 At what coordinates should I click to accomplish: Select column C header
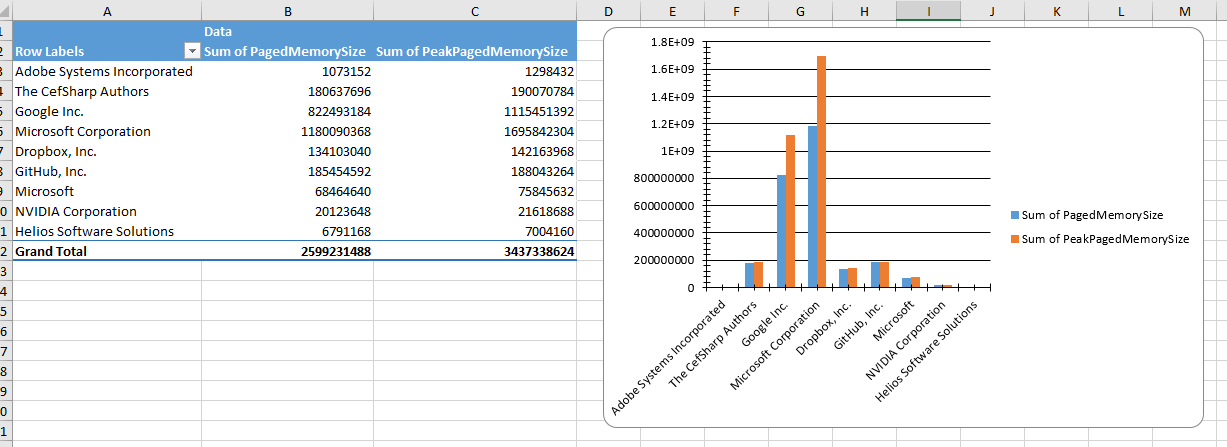475,10
